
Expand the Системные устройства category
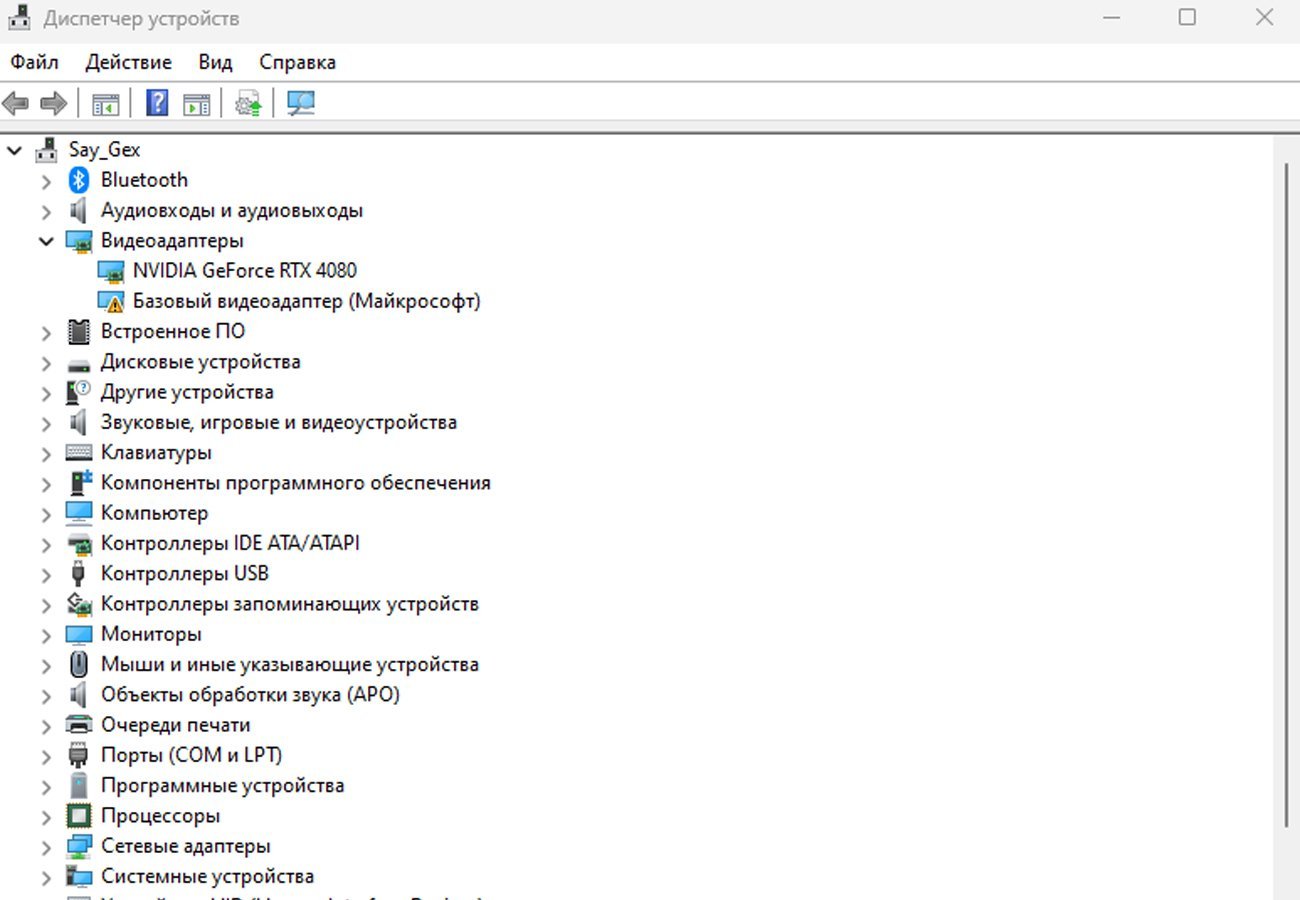click(46, 877)
